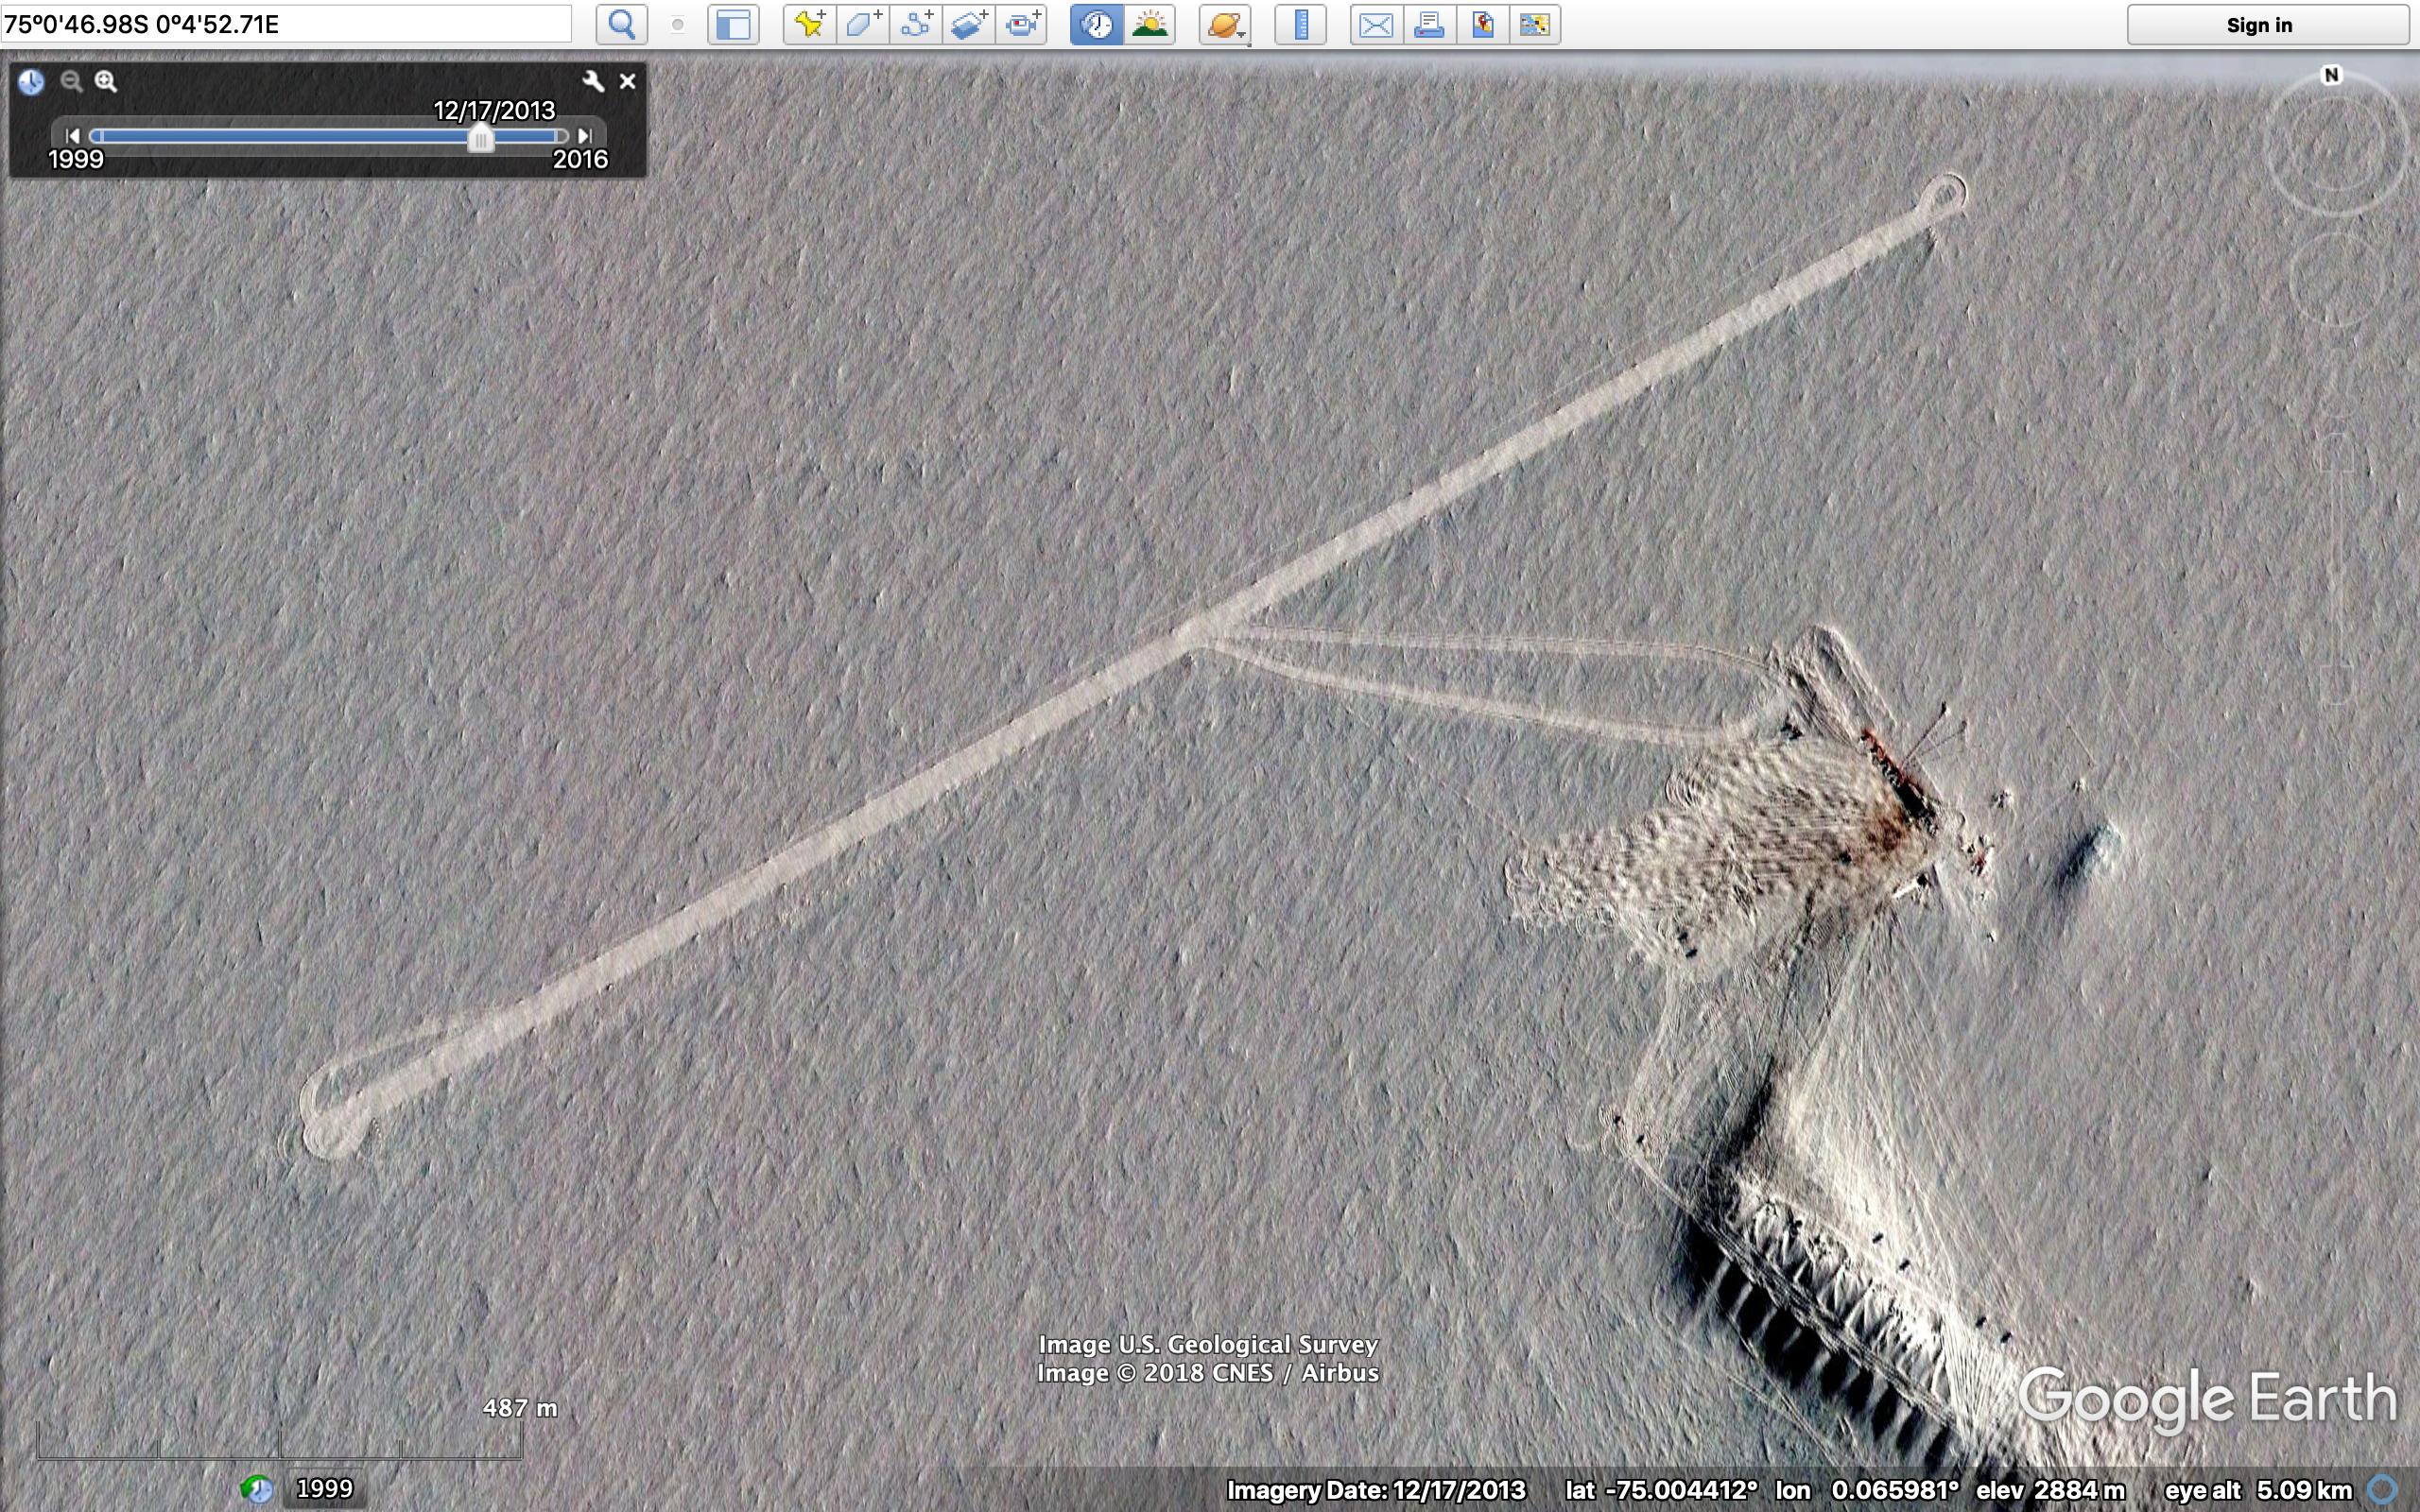Image resolution: width=2420 pixels, height=1512 pixels.
Task: View location in Google Maps
Action: pos(1482,24)
